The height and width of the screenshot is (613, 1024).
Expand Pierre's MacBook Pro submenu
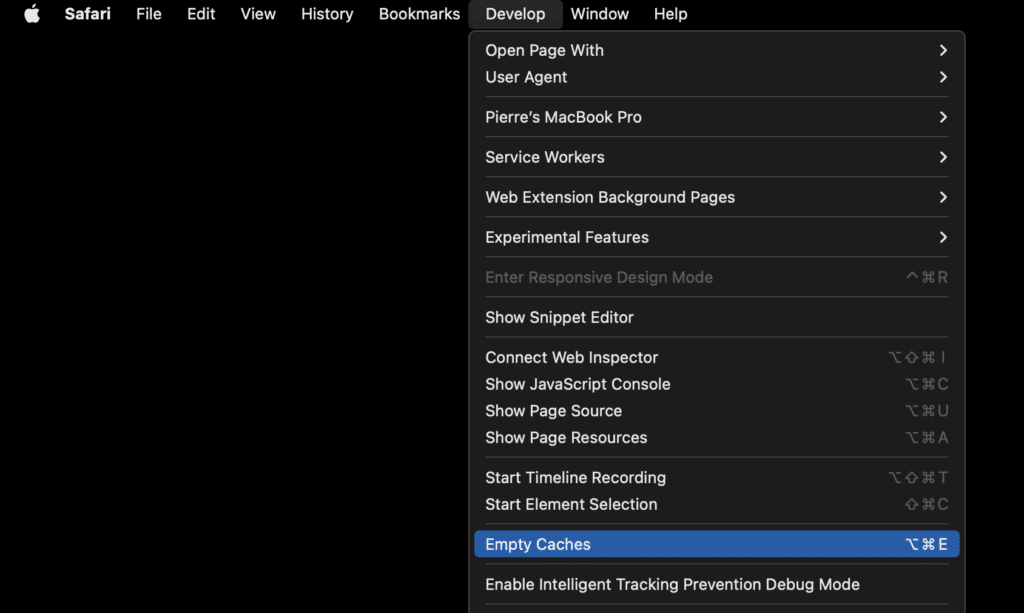coord(716,117)
